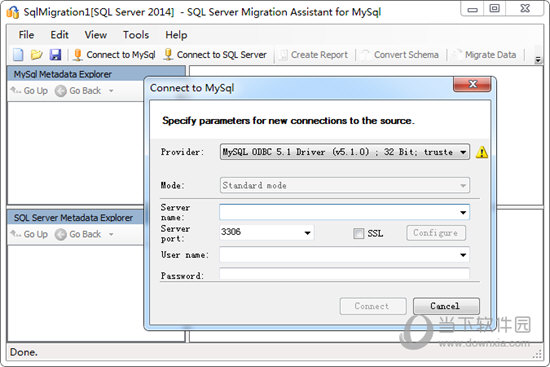550x367 pixels.
Task: Open the File menu
Action: coord(26,35)
